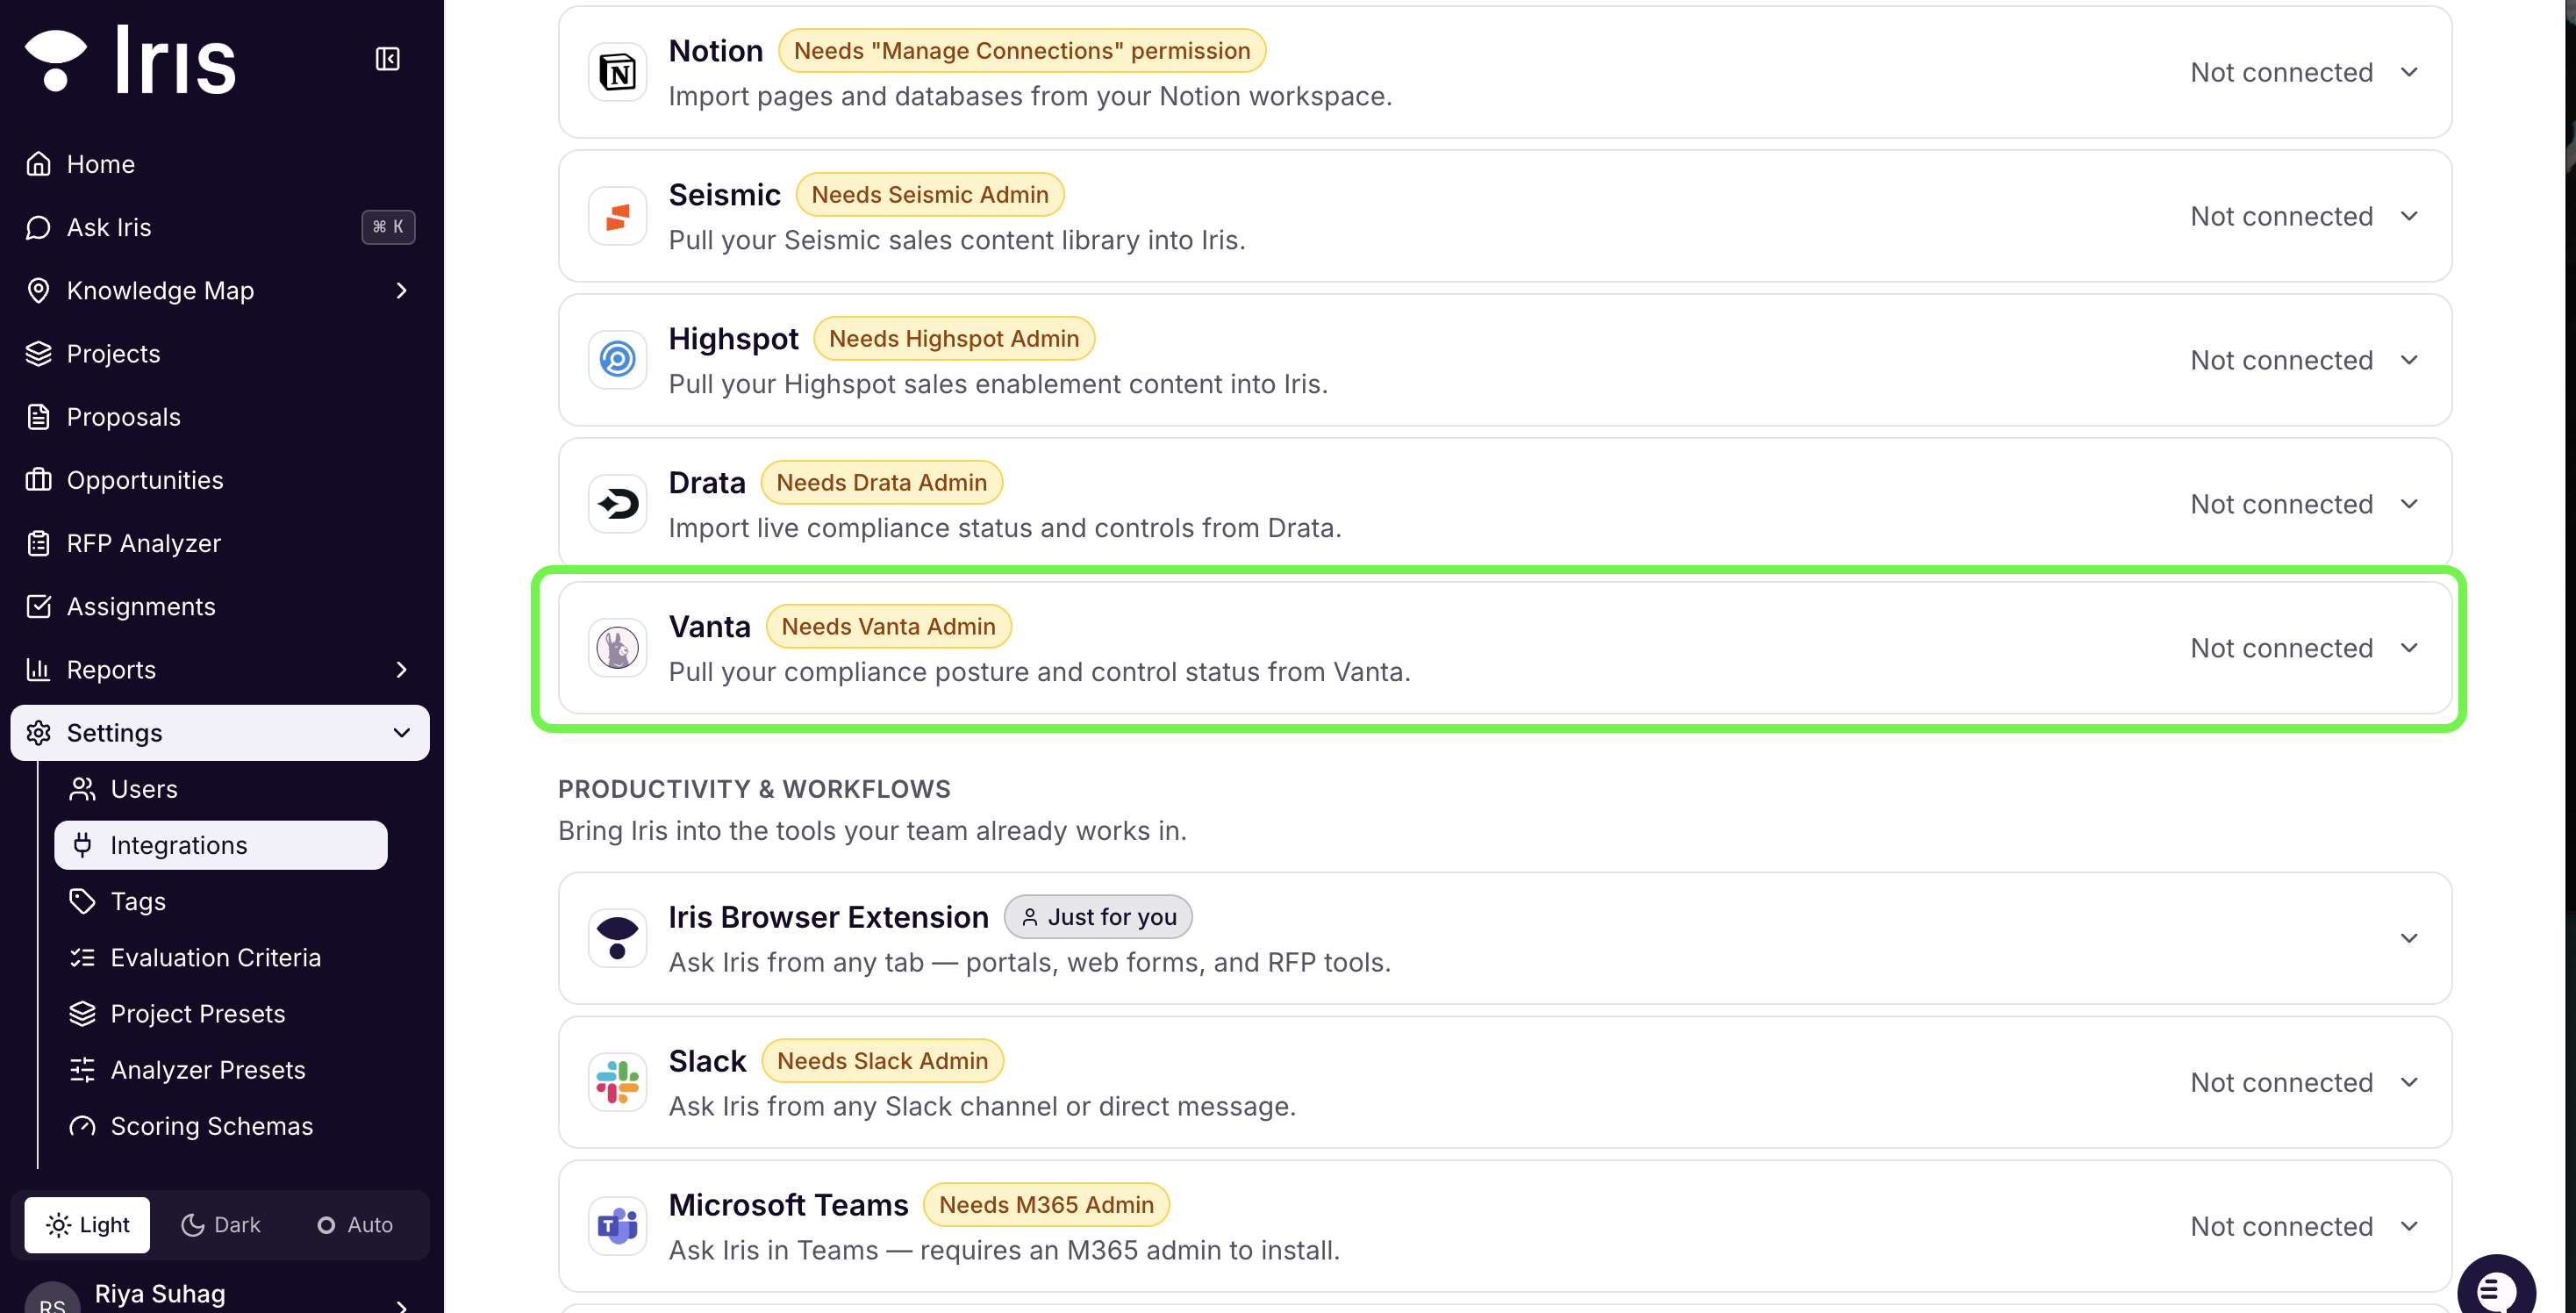
Task: Click the "Needs Vanta Admin" badge
Action: coord(888,626)
